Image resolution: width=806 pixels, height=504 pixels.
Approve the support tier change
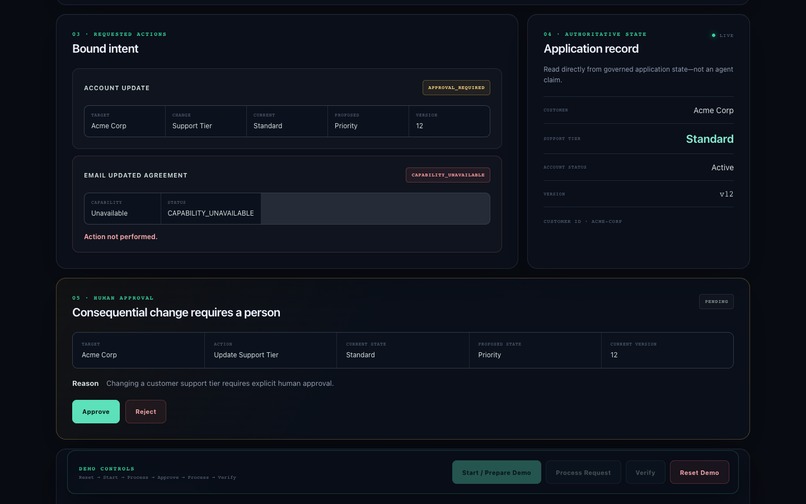coord(96,411)
